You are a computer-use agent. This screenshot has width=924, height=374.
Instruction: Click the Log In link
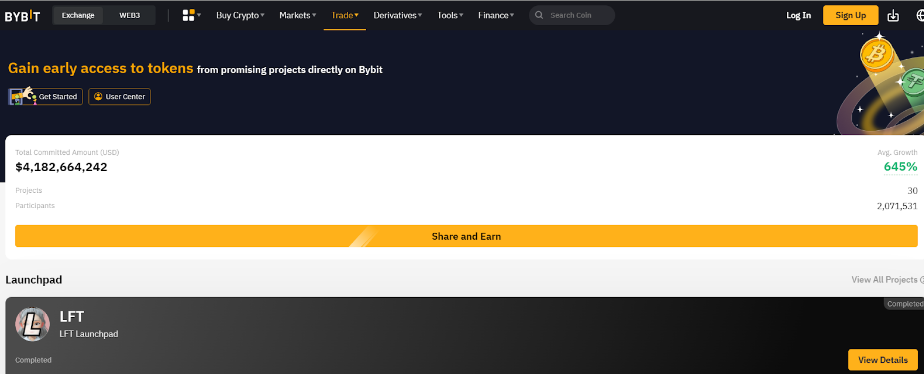pos(798,15)
